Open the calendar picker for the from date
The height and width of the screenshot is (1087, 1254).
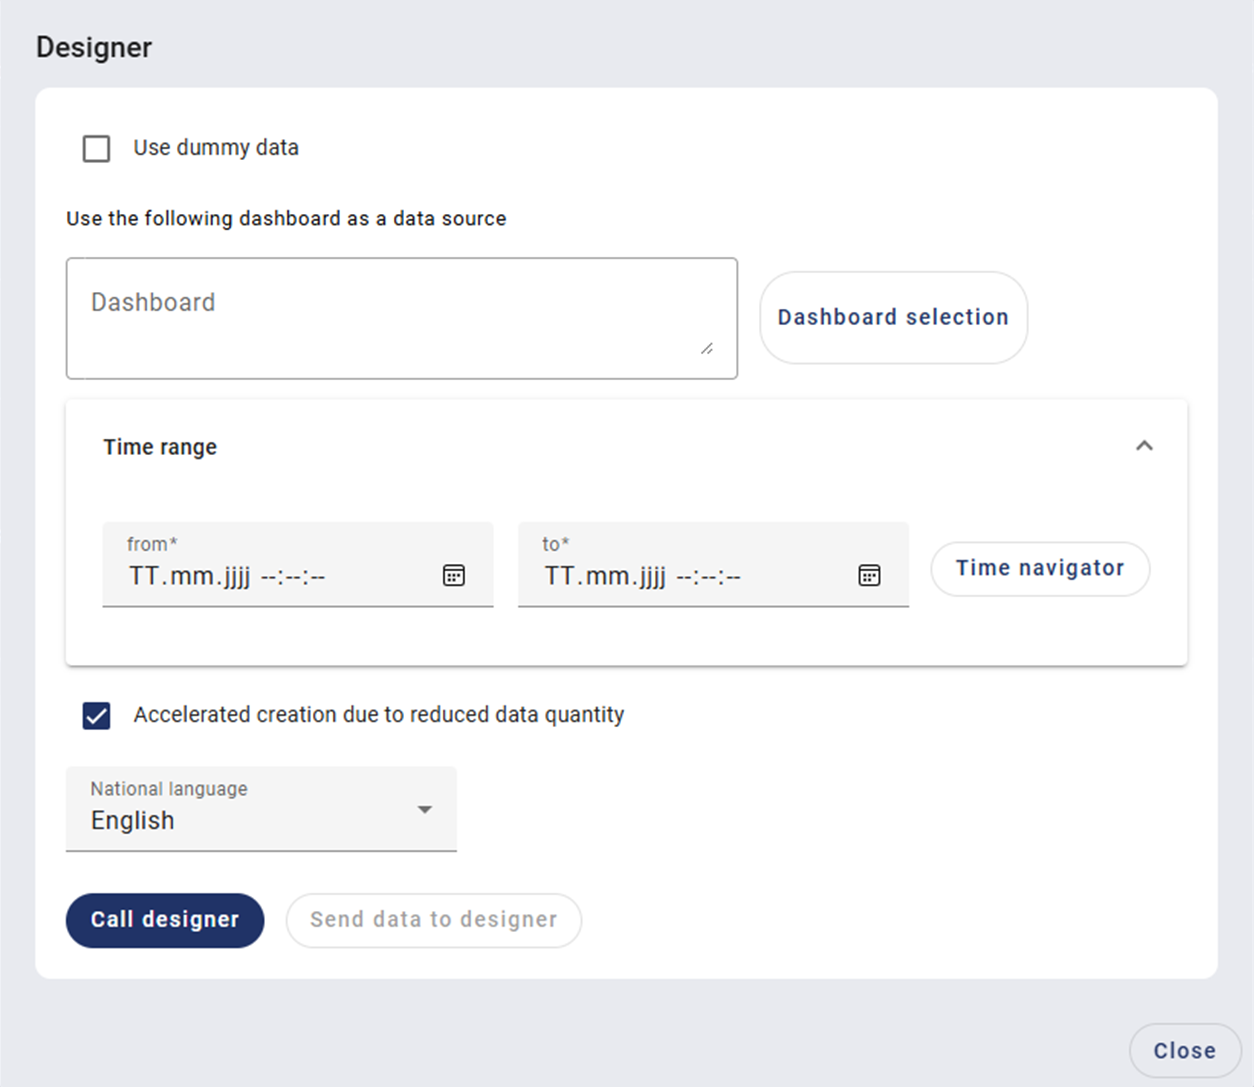coord(454,576)
